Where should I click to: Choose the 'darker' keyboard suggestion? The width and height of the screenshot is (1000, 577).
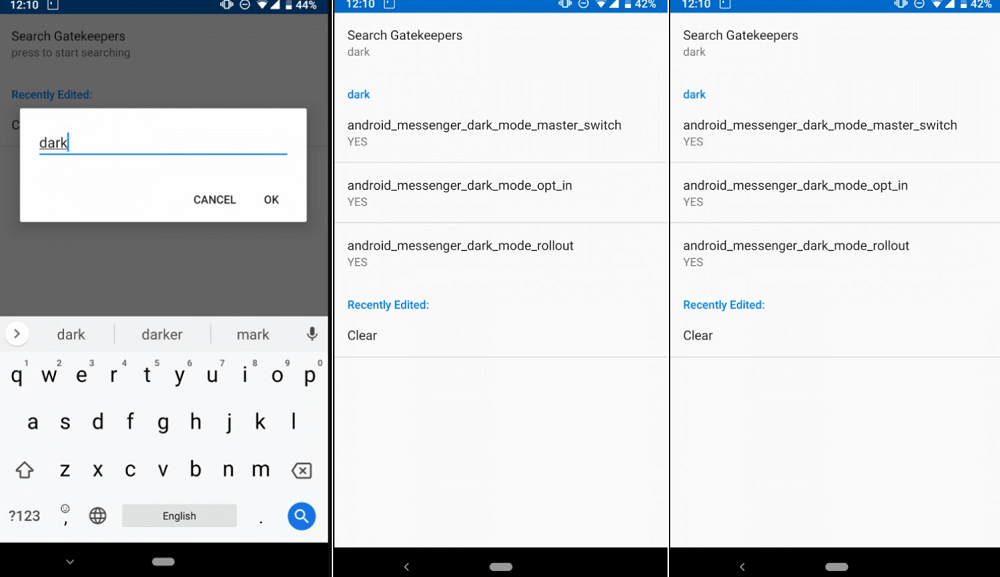click(162, 334)
